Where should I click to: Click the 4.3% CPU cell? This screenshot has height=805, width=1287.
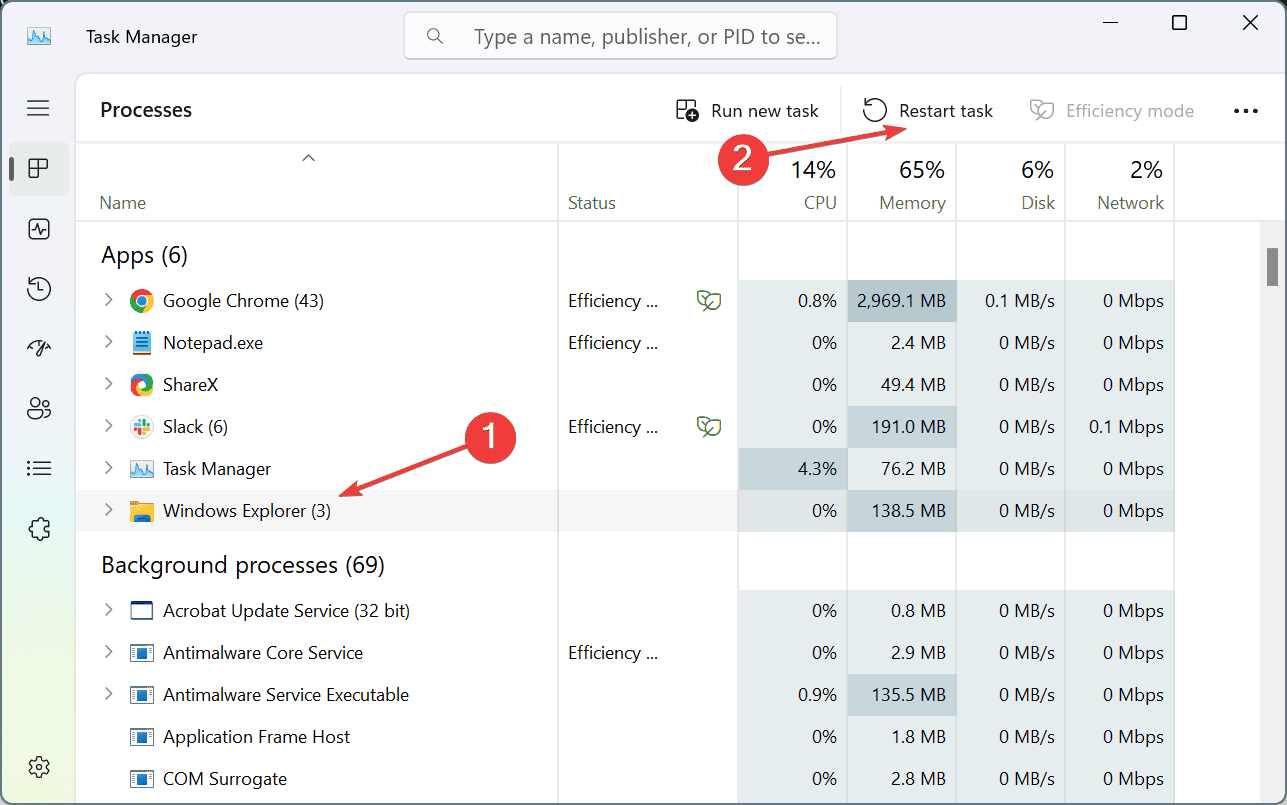[793, 469]
